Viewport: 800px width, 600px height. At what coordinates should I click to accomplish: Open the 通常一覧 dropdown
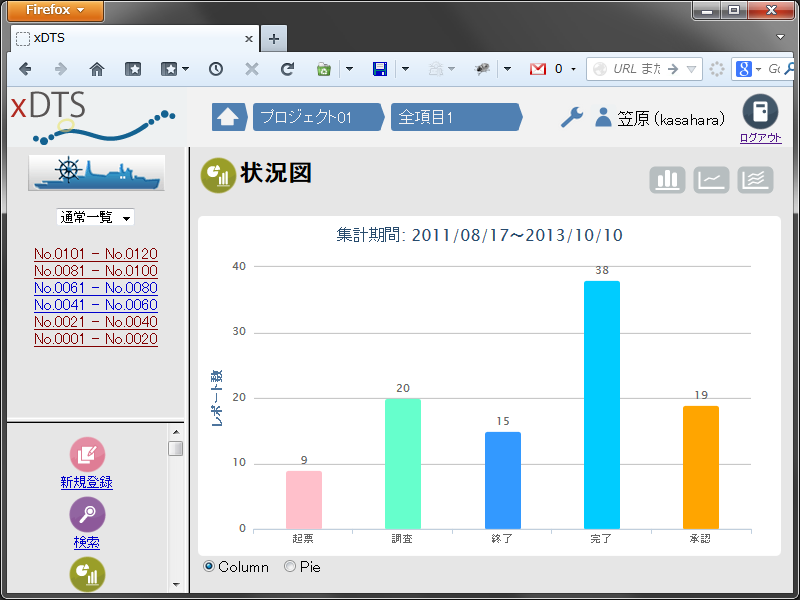[x=95, y=217]
